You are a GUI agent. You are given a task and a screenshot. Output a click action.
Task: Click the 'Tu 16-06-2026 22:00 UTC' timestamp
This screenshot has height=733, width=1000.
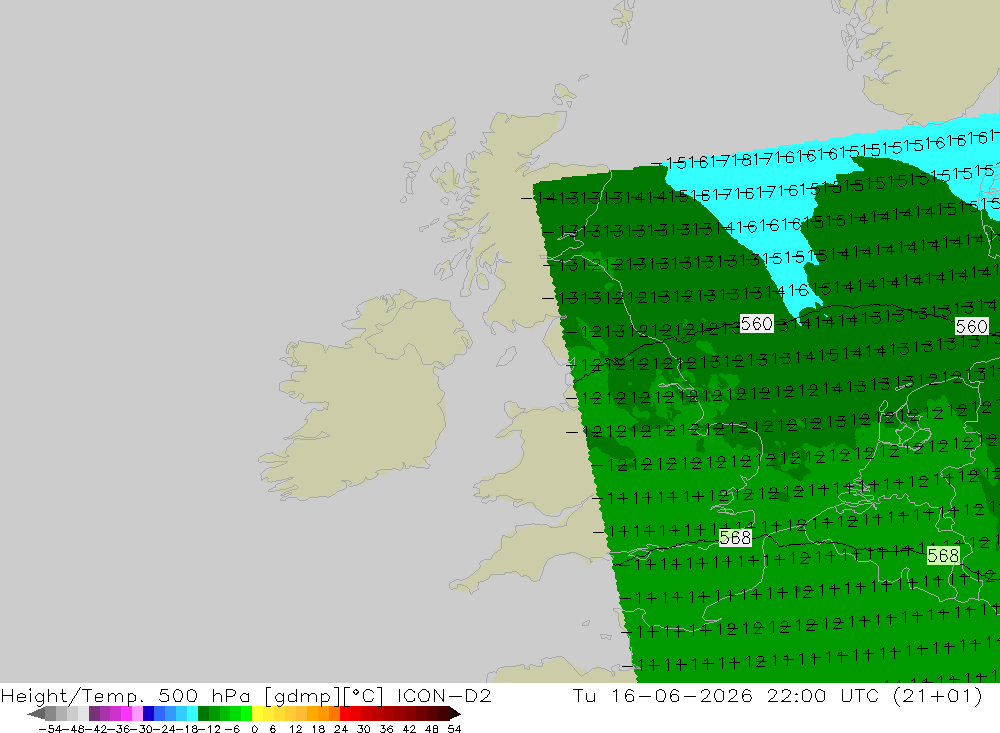727,695
